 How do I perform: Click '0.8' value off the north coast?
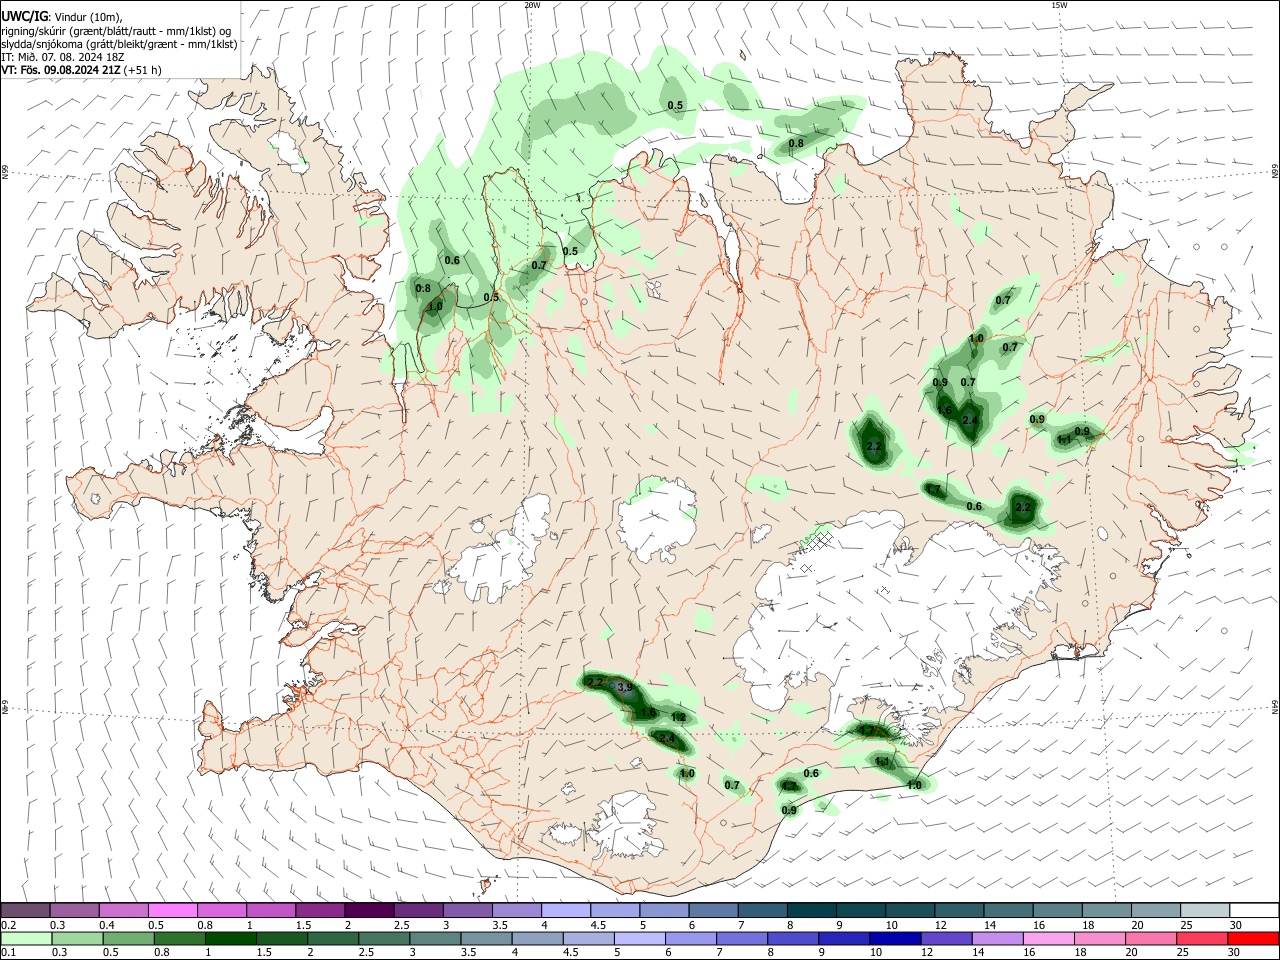(796, 144)
